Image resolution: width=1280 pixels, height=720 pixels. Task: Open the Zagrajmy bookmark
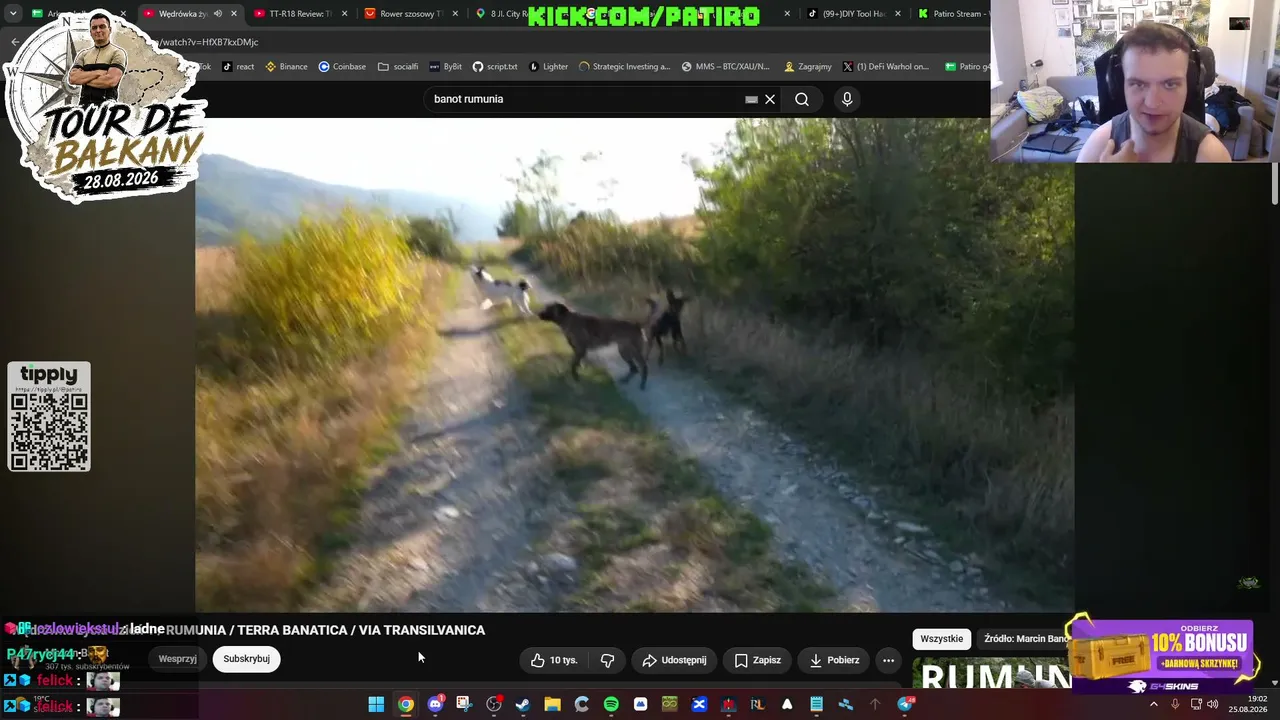coord(808,67)
